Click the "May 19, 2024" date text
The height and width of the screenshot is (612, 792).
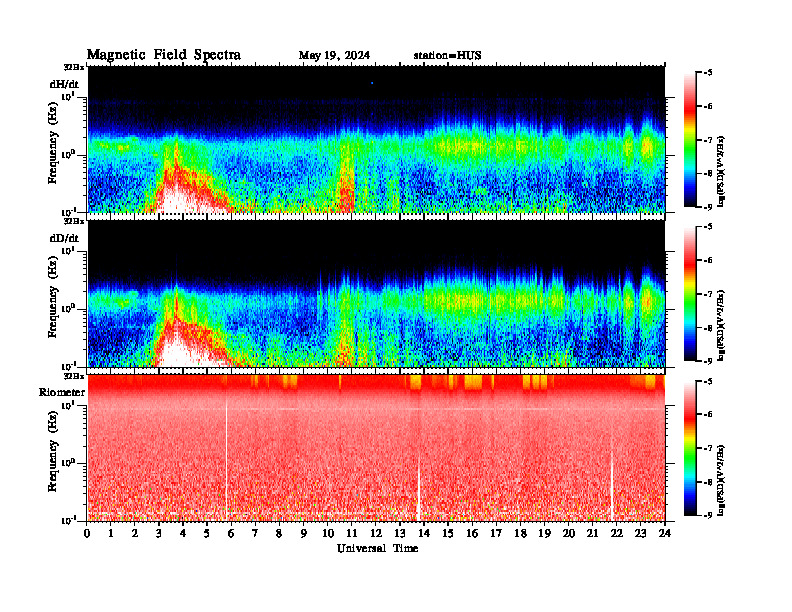tap(334, 56)
